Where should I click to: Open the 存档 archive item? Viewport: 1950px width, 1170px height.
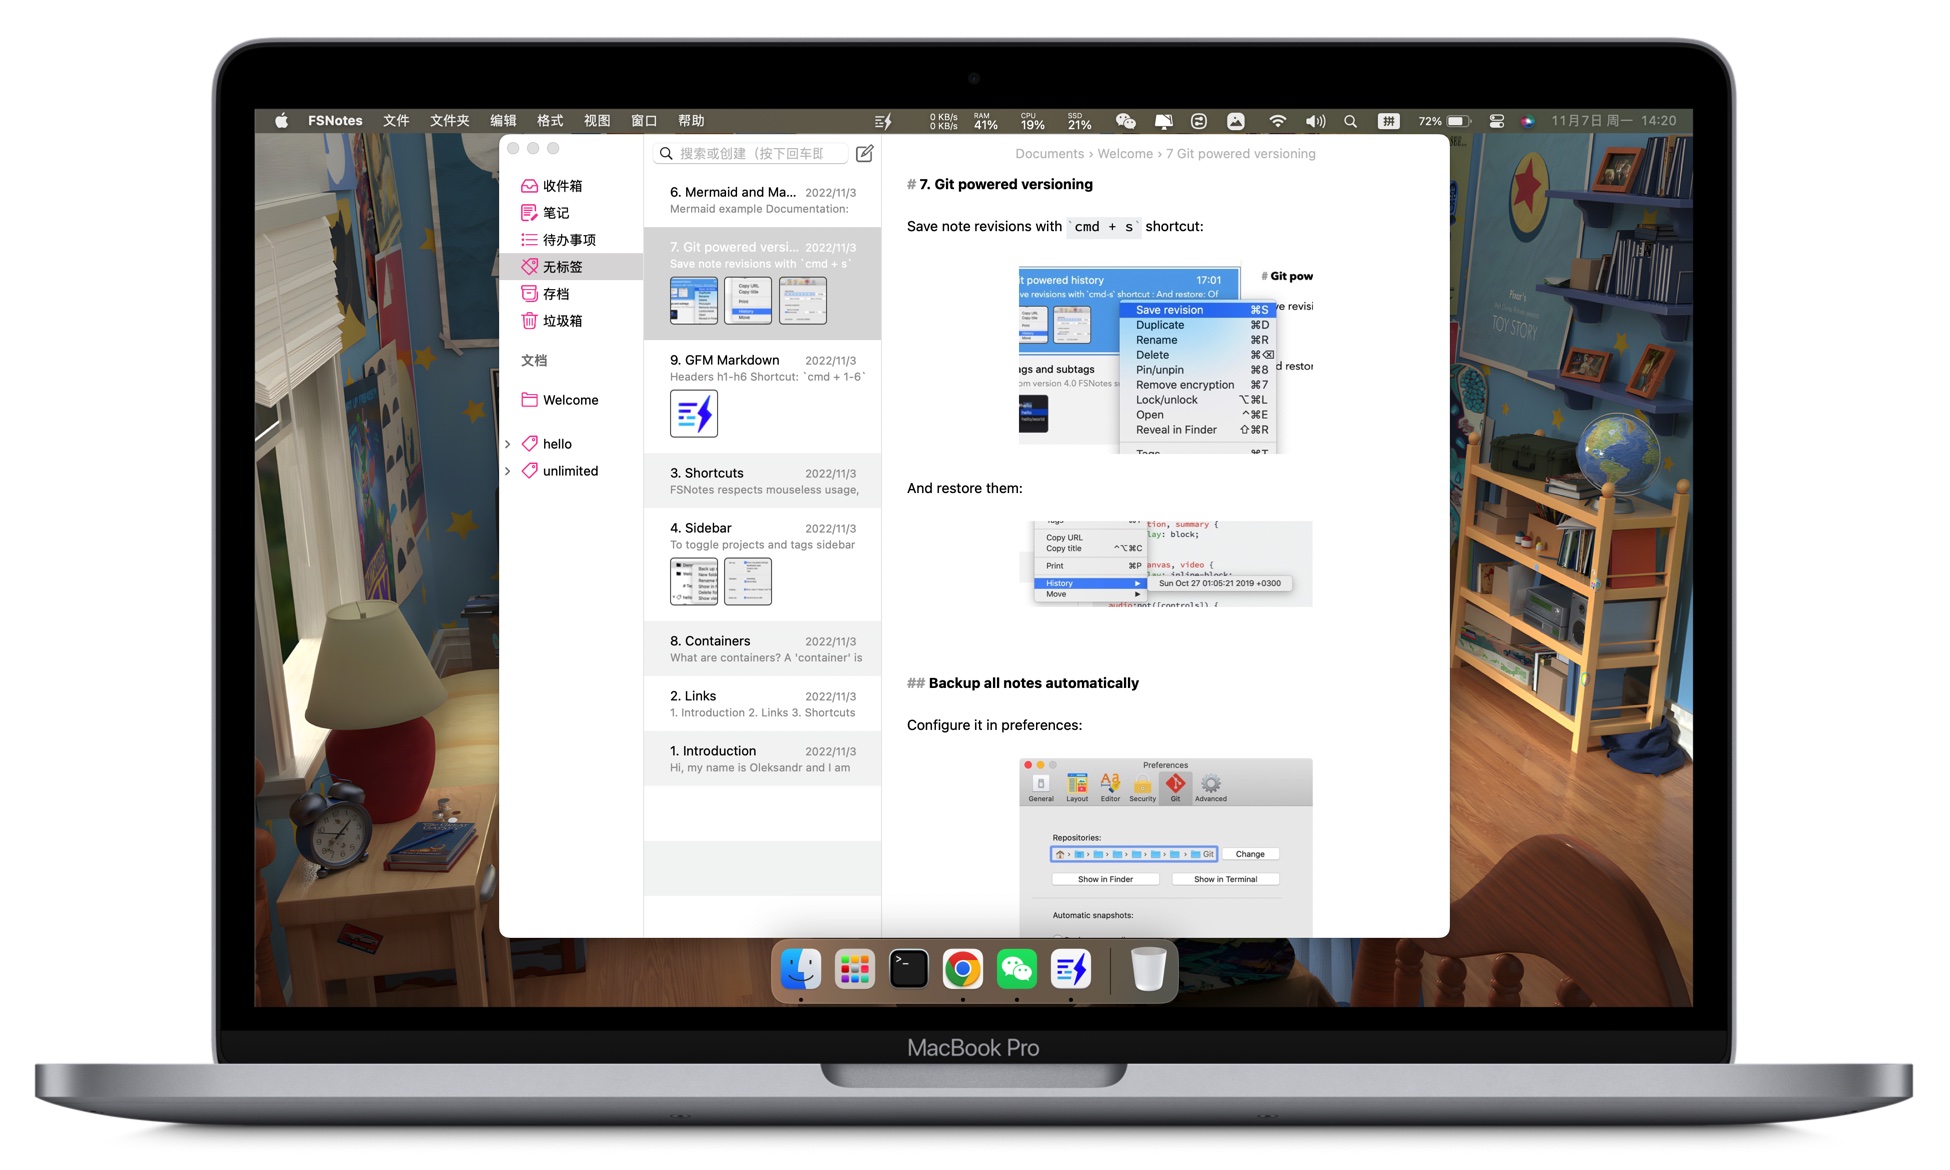coord(555,294)
